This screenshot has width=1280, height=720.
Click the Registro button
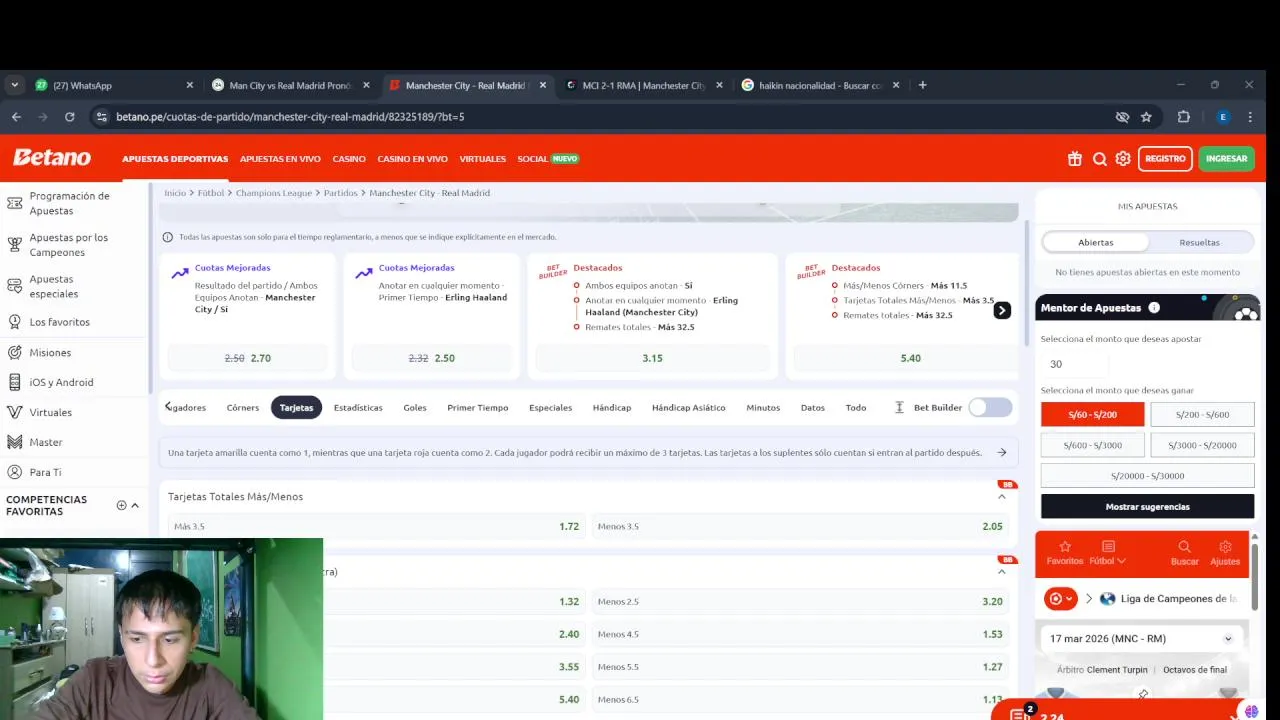tap(1165, 159)
